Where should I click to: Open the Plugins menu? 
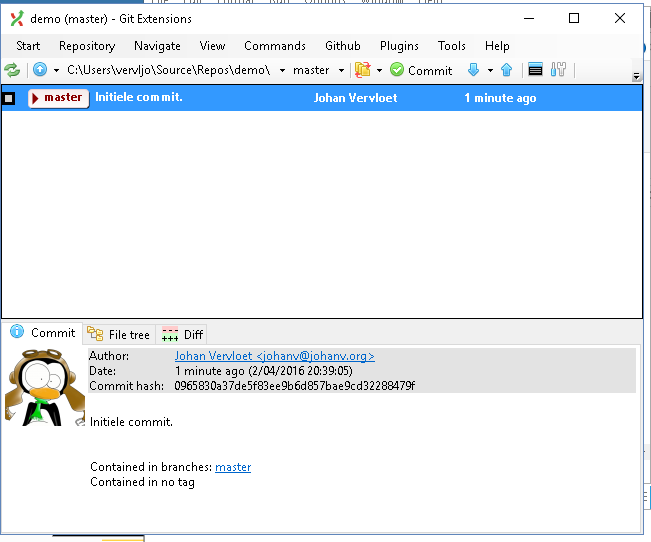point(399,46)
